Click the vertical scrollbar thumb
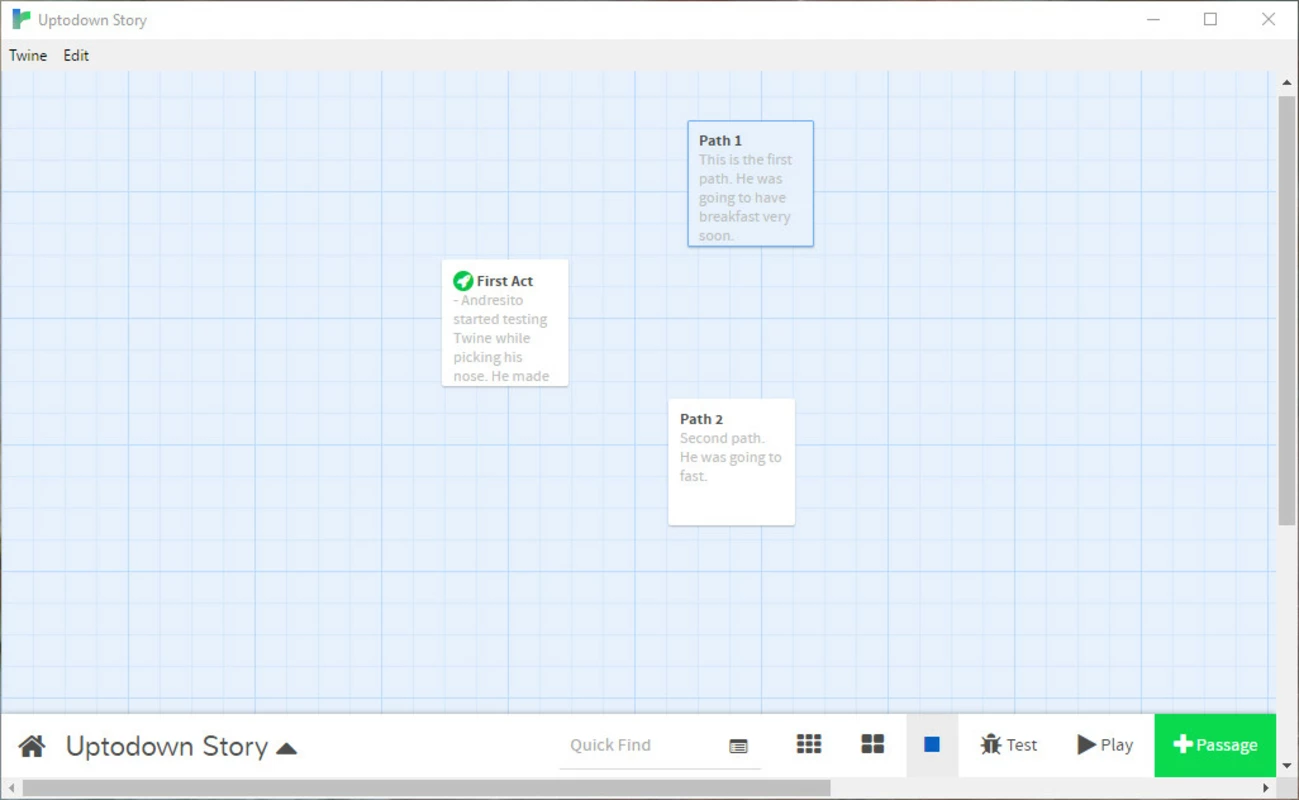1299x800 pixels. coord(1286,310)
